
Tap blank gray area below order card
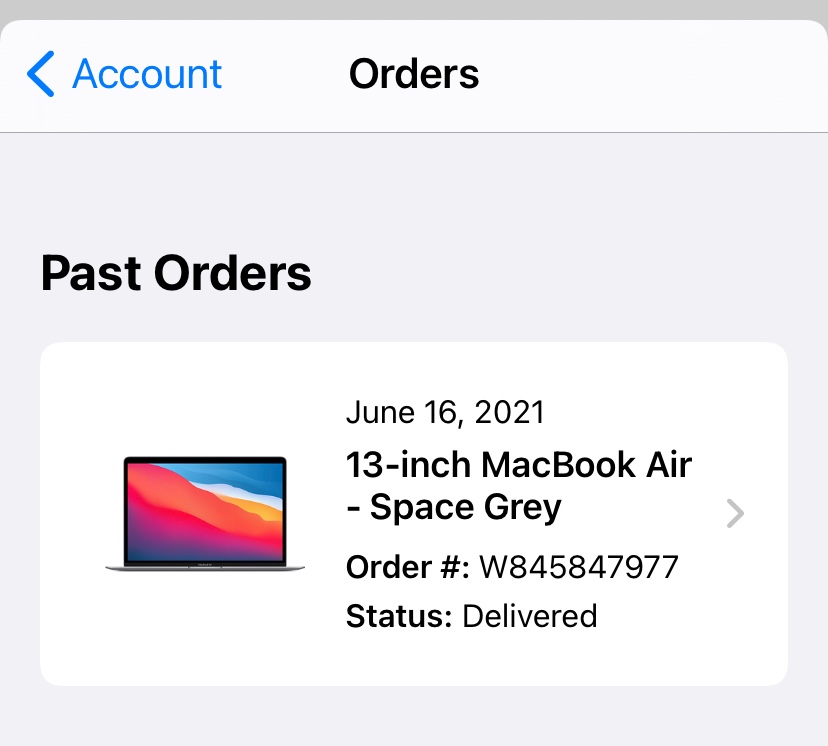click(414, 717)
